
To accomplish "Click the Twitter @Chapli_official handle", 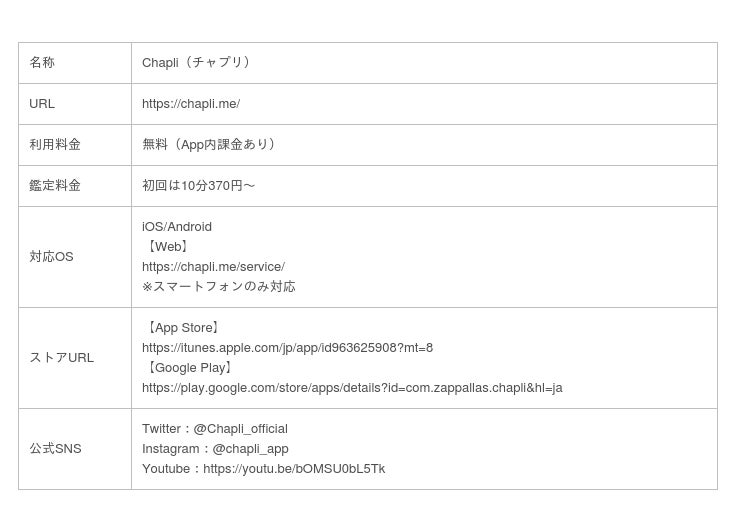I will click(x=240, y=429).
